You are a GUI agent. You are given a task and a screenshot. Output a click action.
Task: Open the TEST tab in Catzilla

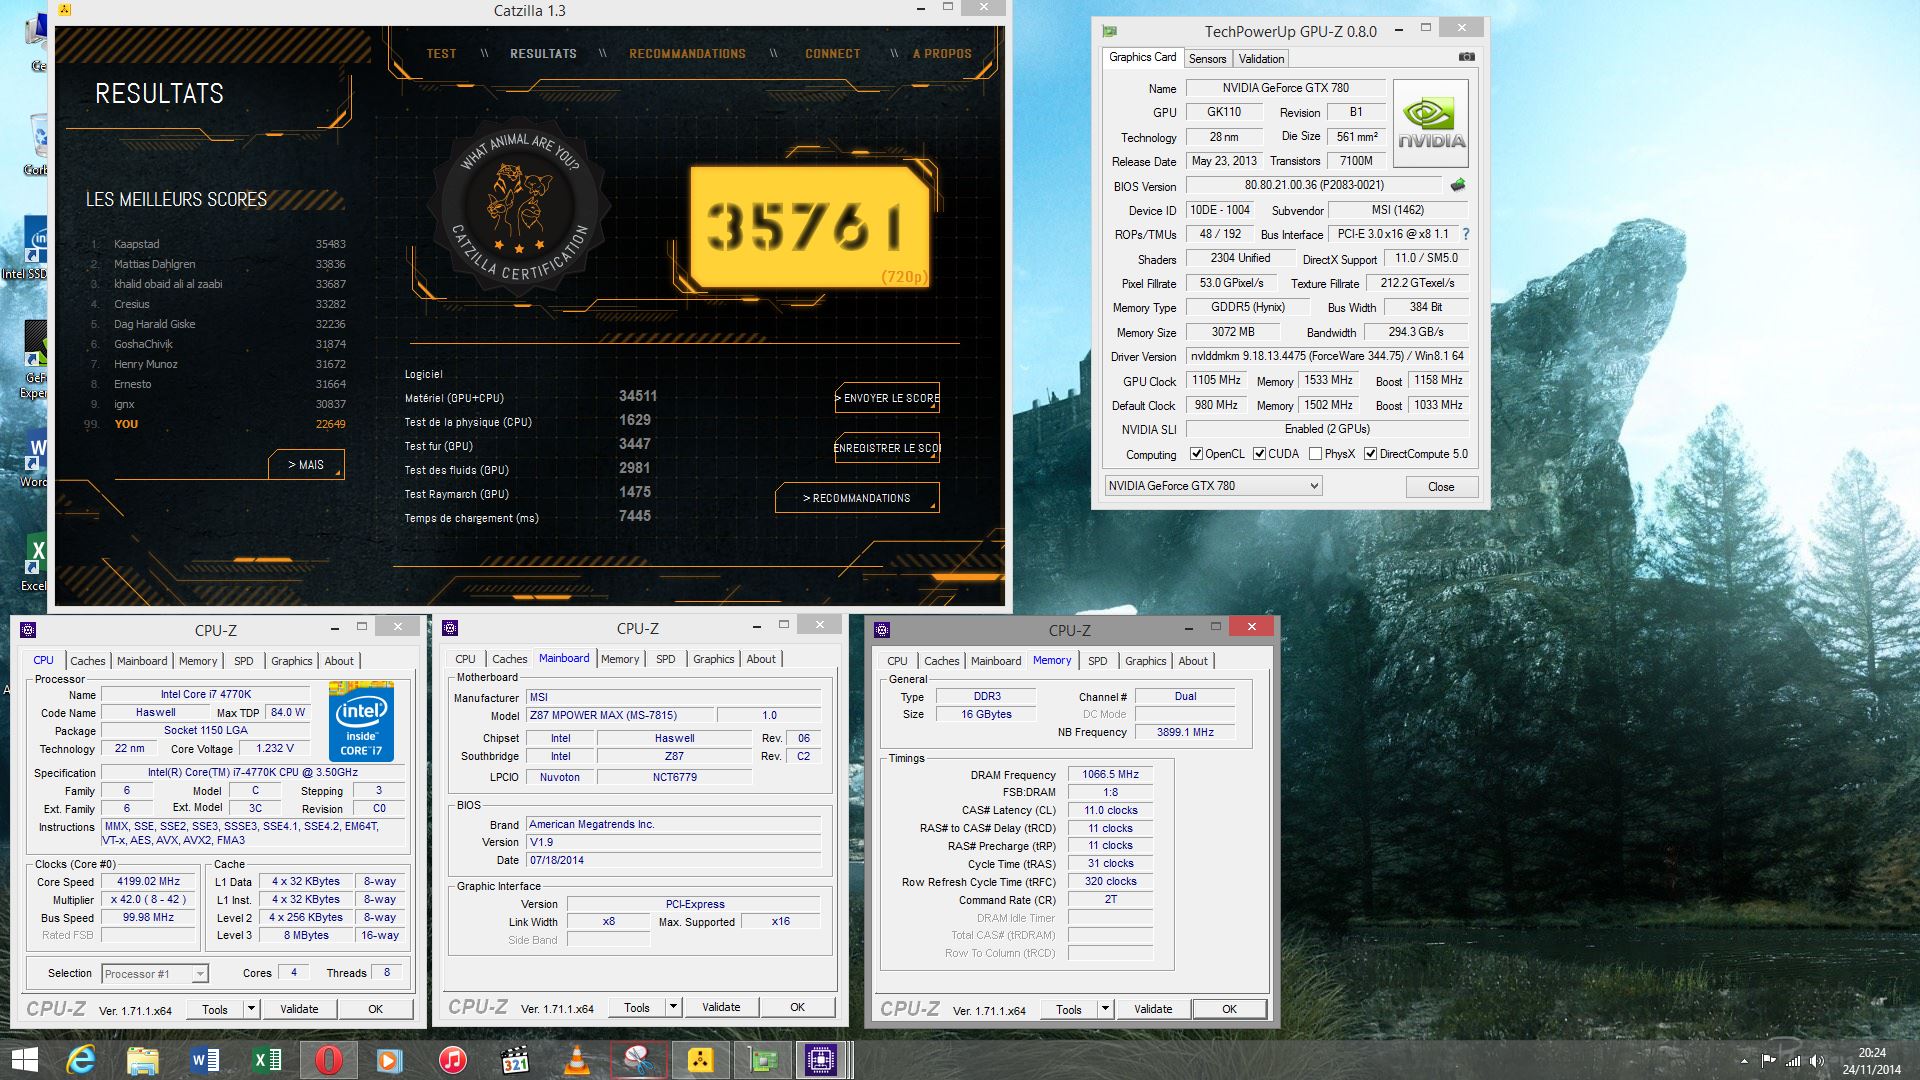[441, 54]
